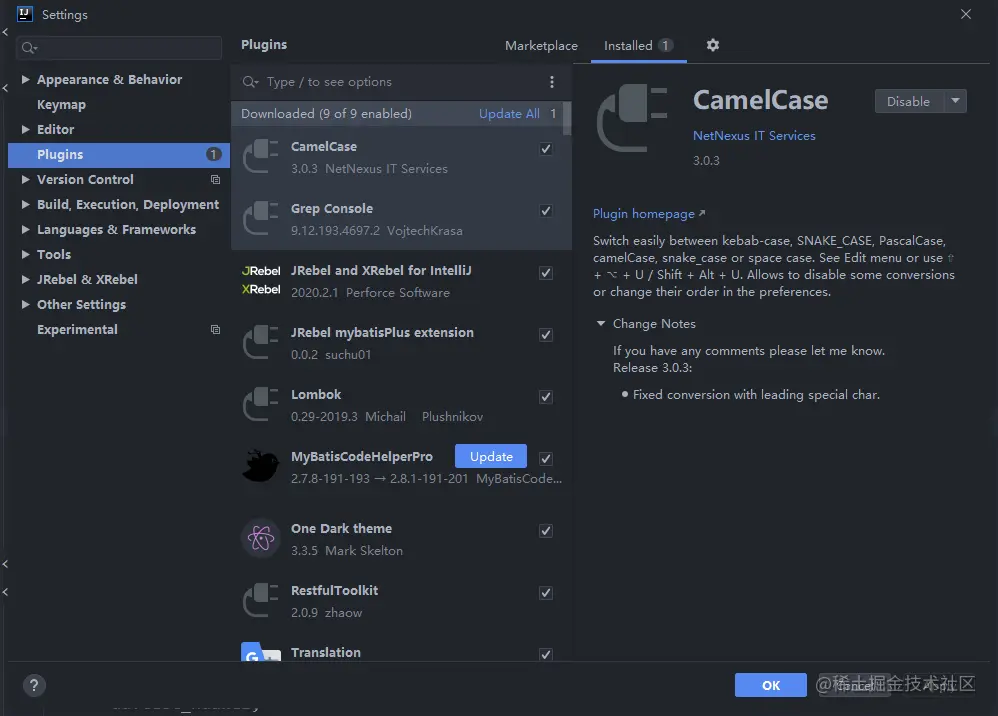Click the JRebel XRebel logo icon

pos(261,280)
